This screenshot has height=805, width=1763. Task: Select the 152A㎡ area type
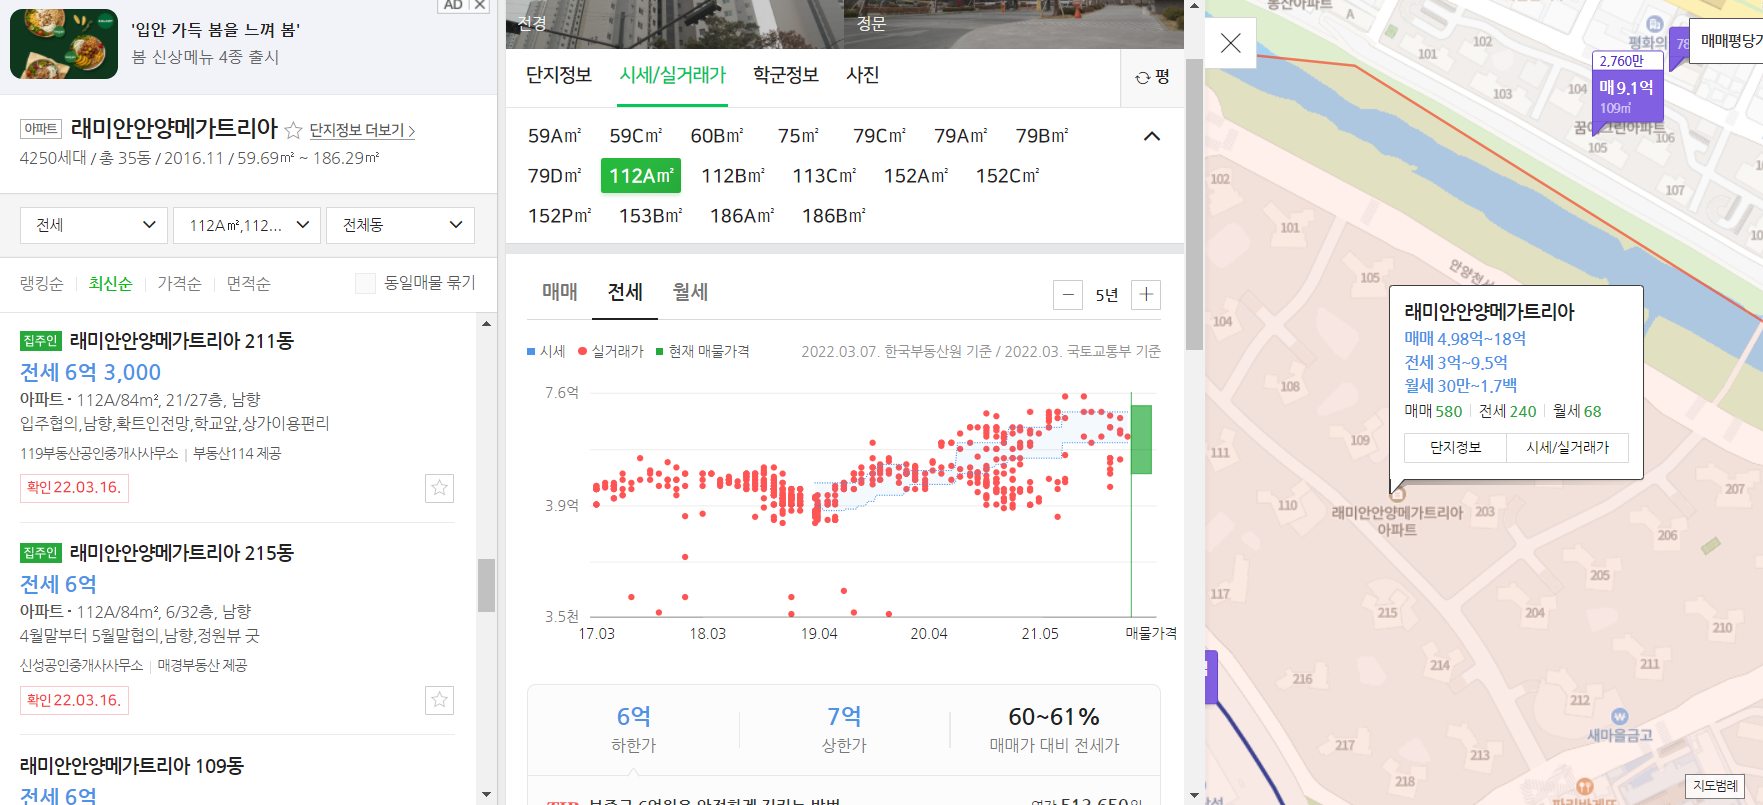point(916,176)
